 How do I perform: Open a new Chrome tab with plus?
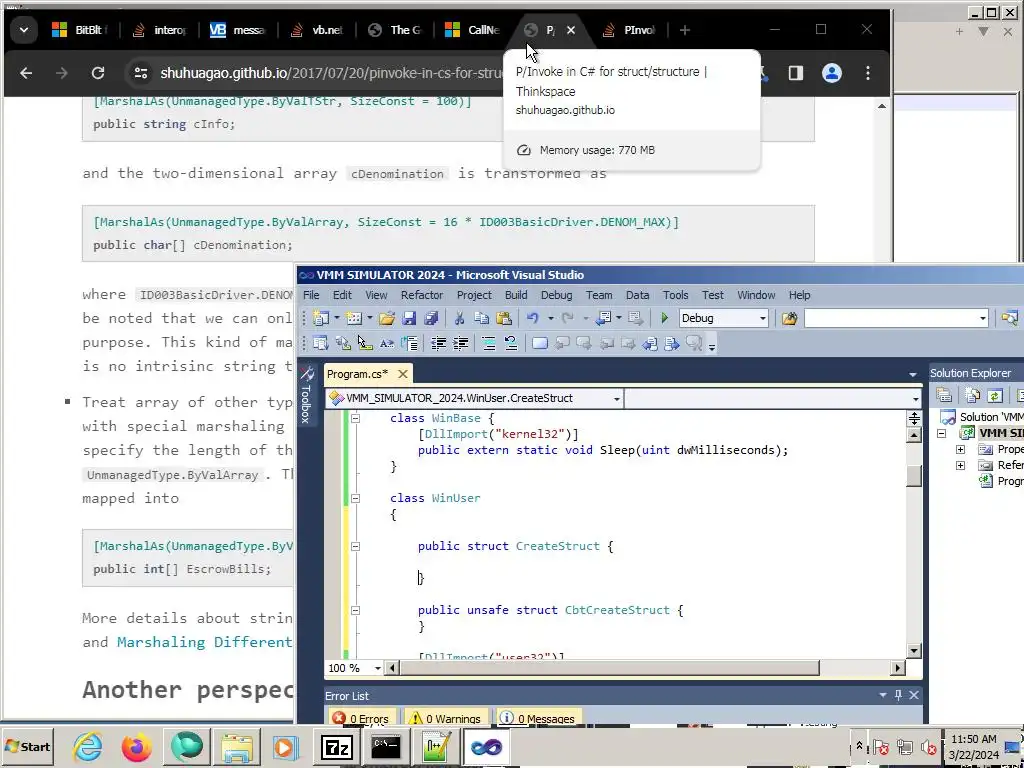click(684, 30)
